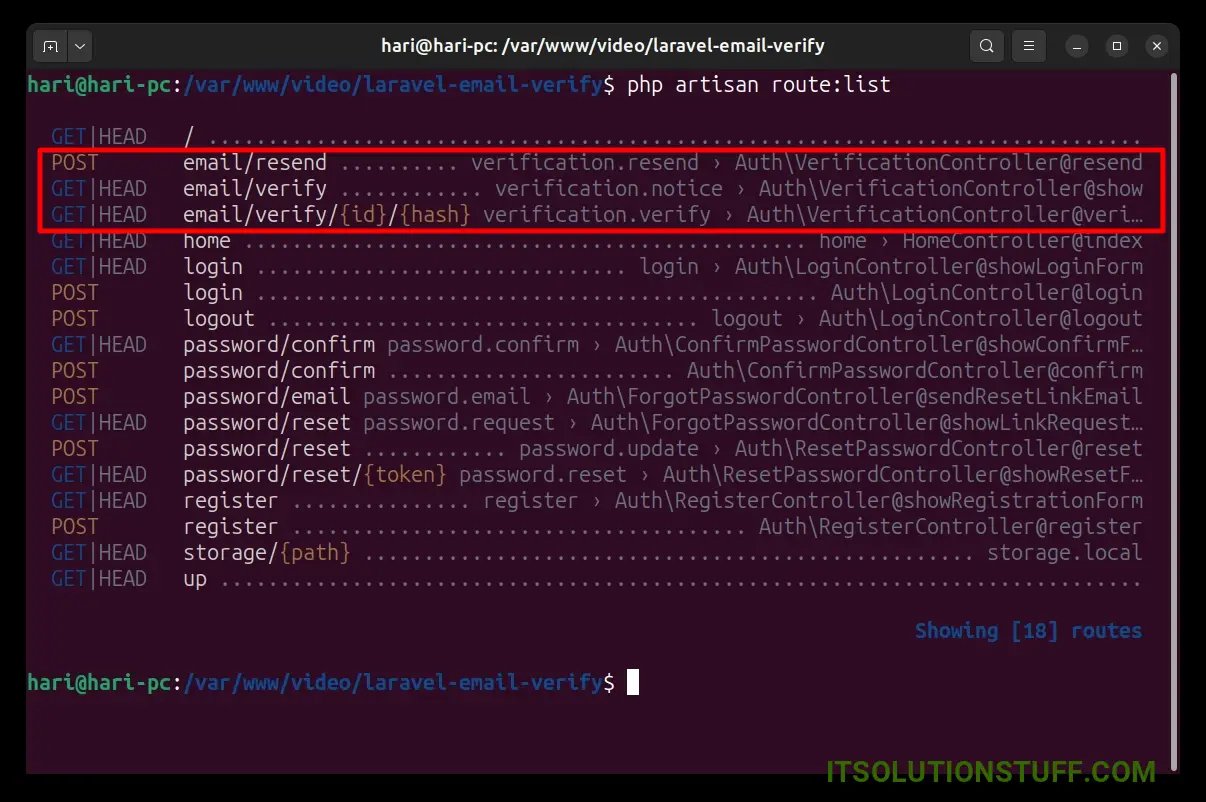Click the verification.notice route name
The width and height of the screenshot is (1206, 802).
pos(608,189)
